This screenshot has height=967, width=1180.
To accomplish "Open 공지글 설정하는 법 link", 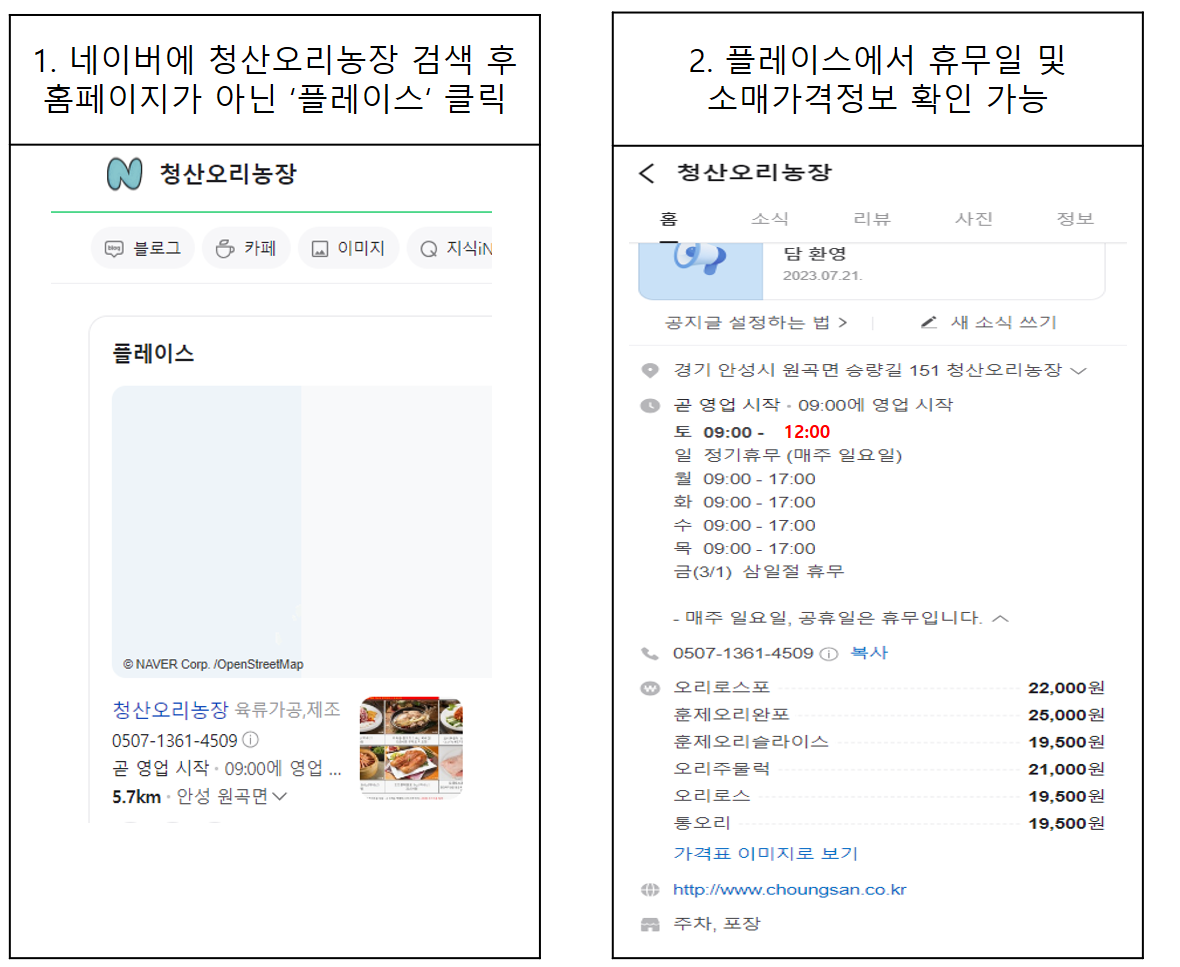I will coord(756,323).
